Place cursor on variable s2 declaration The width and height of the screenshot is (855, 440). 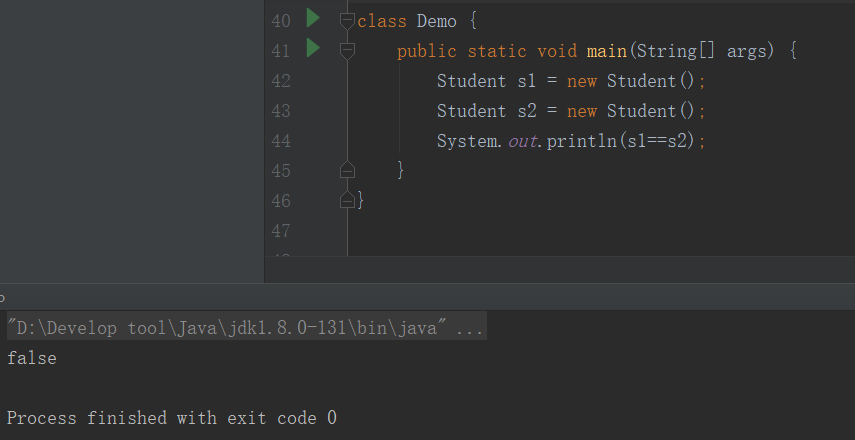point(527,111)
